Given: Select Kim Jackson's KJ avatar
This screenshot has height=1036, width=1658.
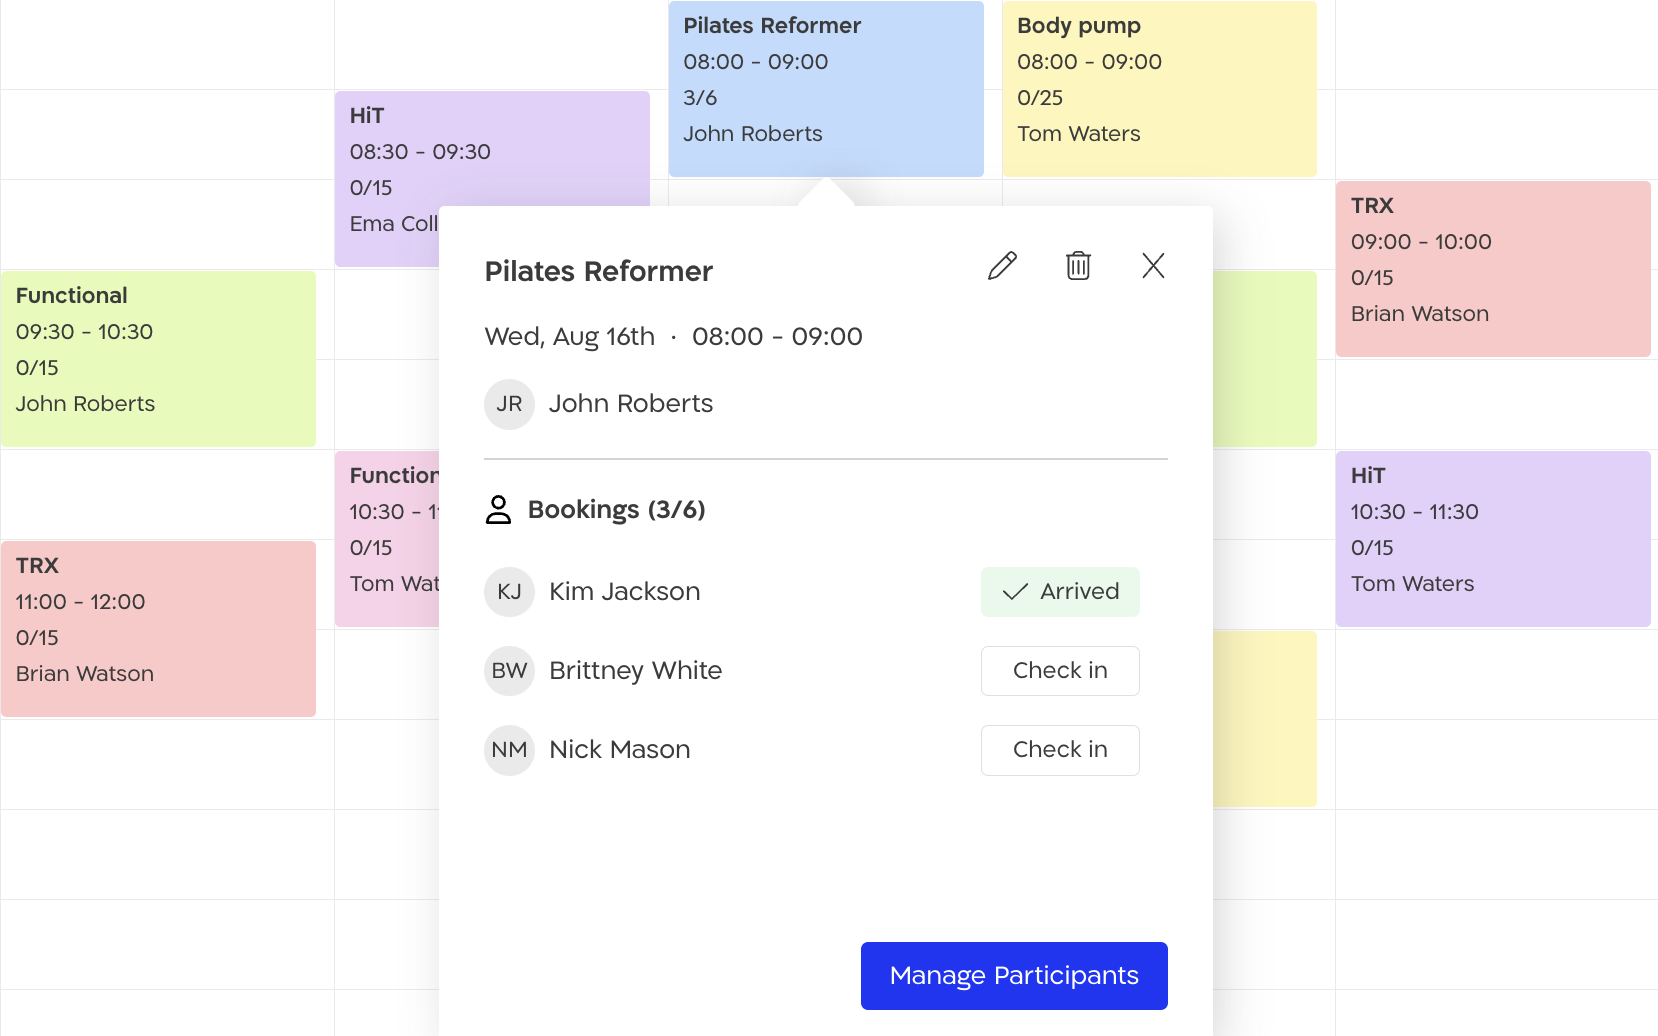Looking at the screenshot, I should click(x=509, y=592).
